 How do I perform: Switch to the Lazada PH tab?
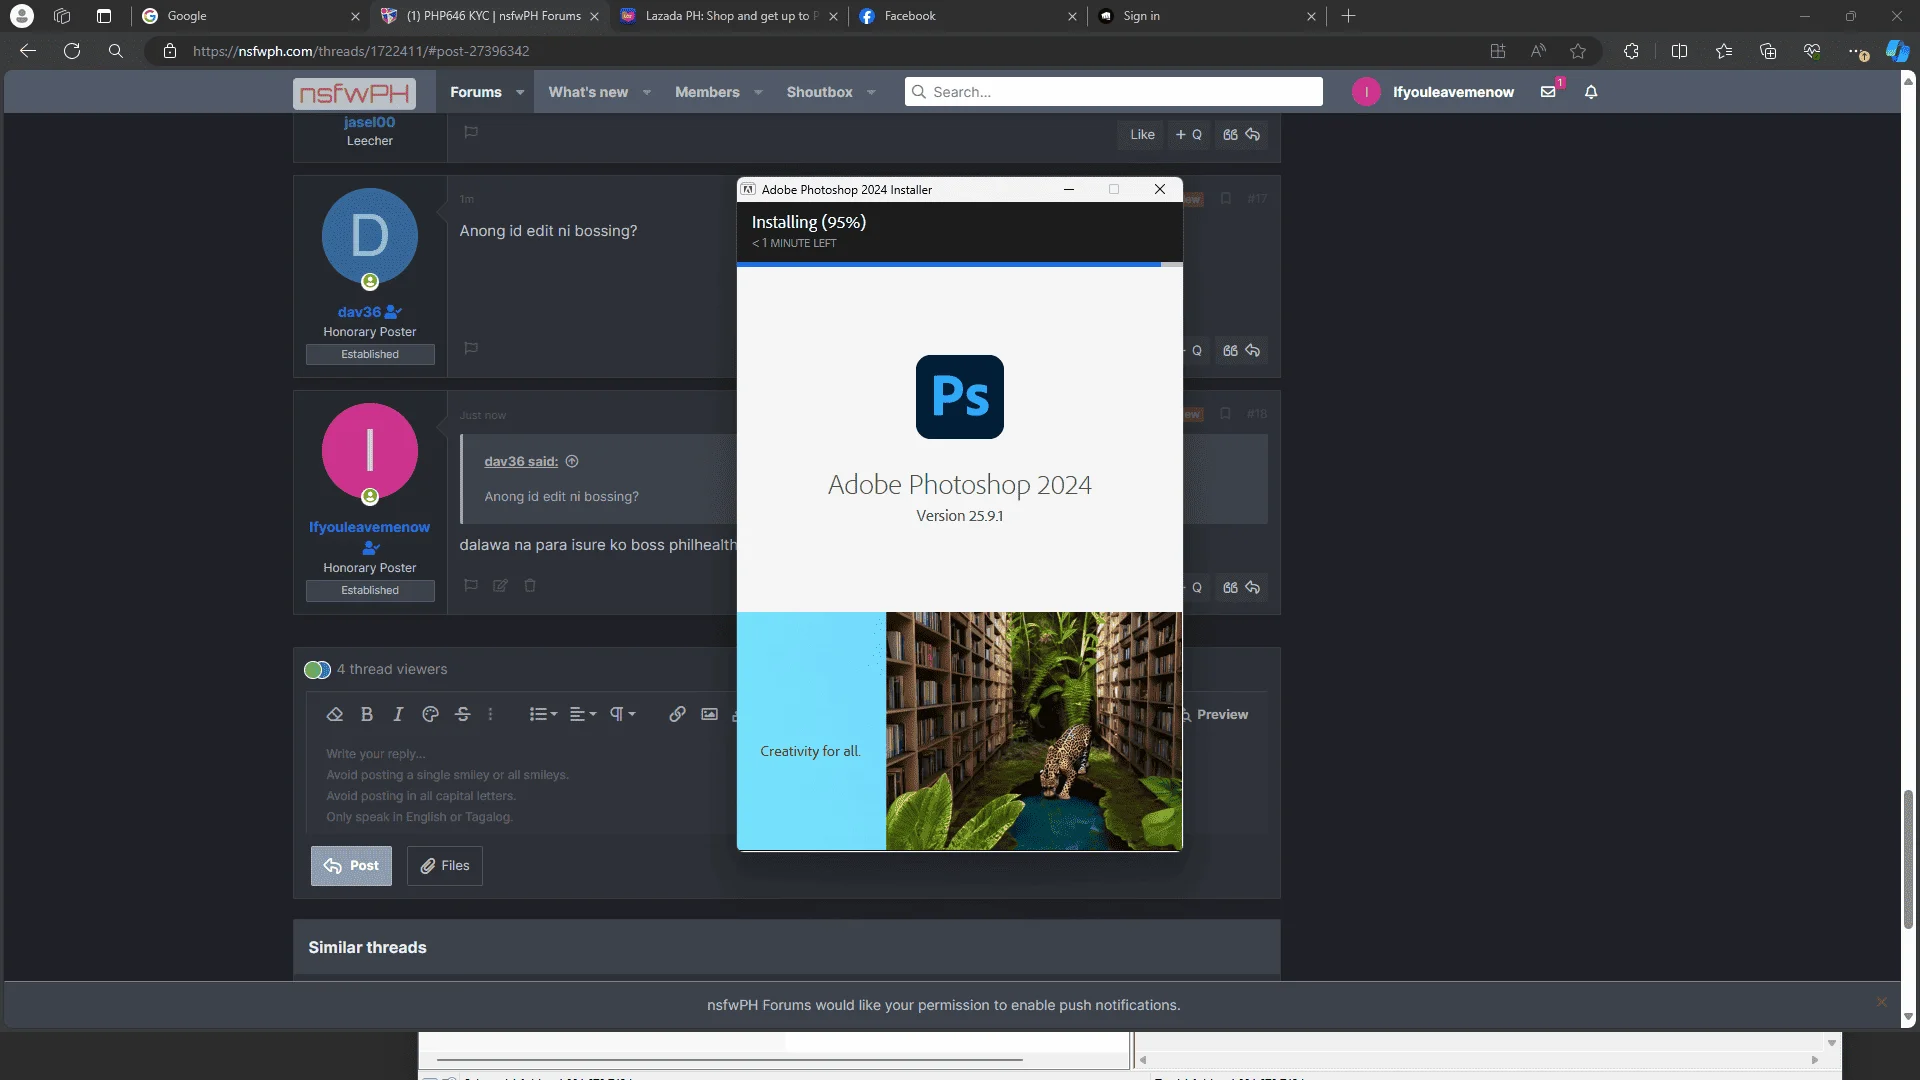coord(728,16)
